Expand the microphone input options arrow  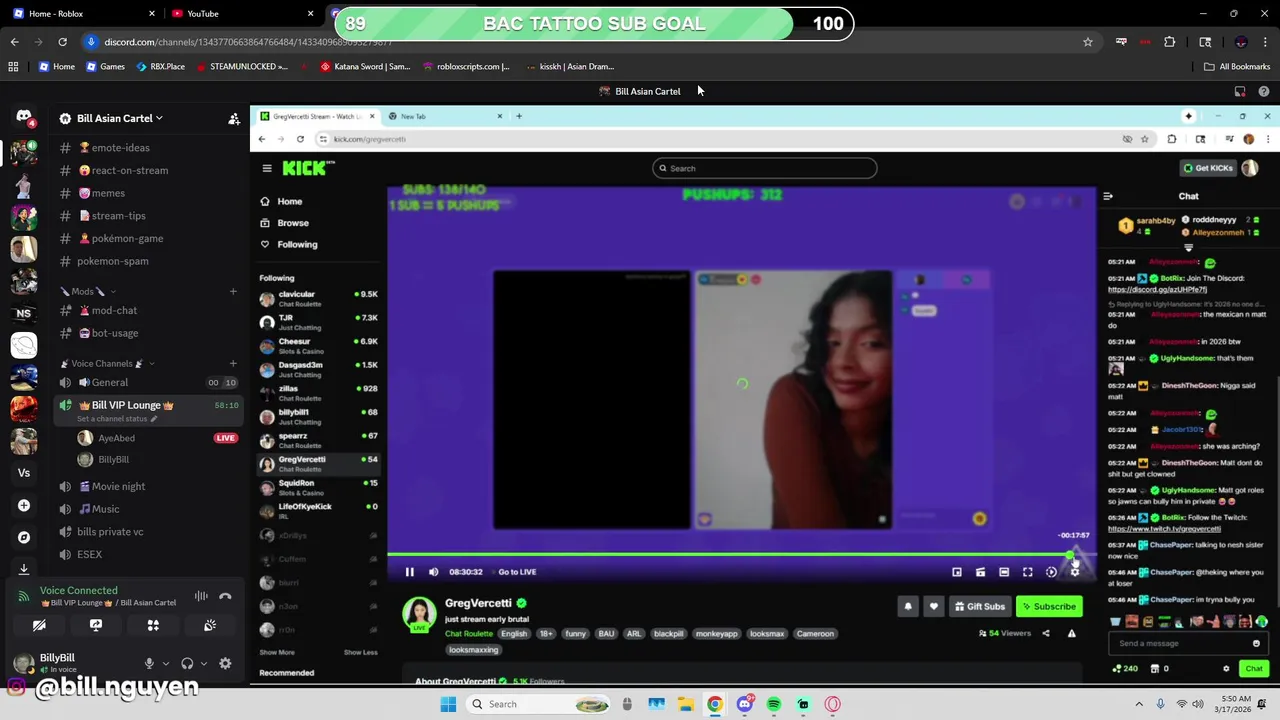pos(165,663)
